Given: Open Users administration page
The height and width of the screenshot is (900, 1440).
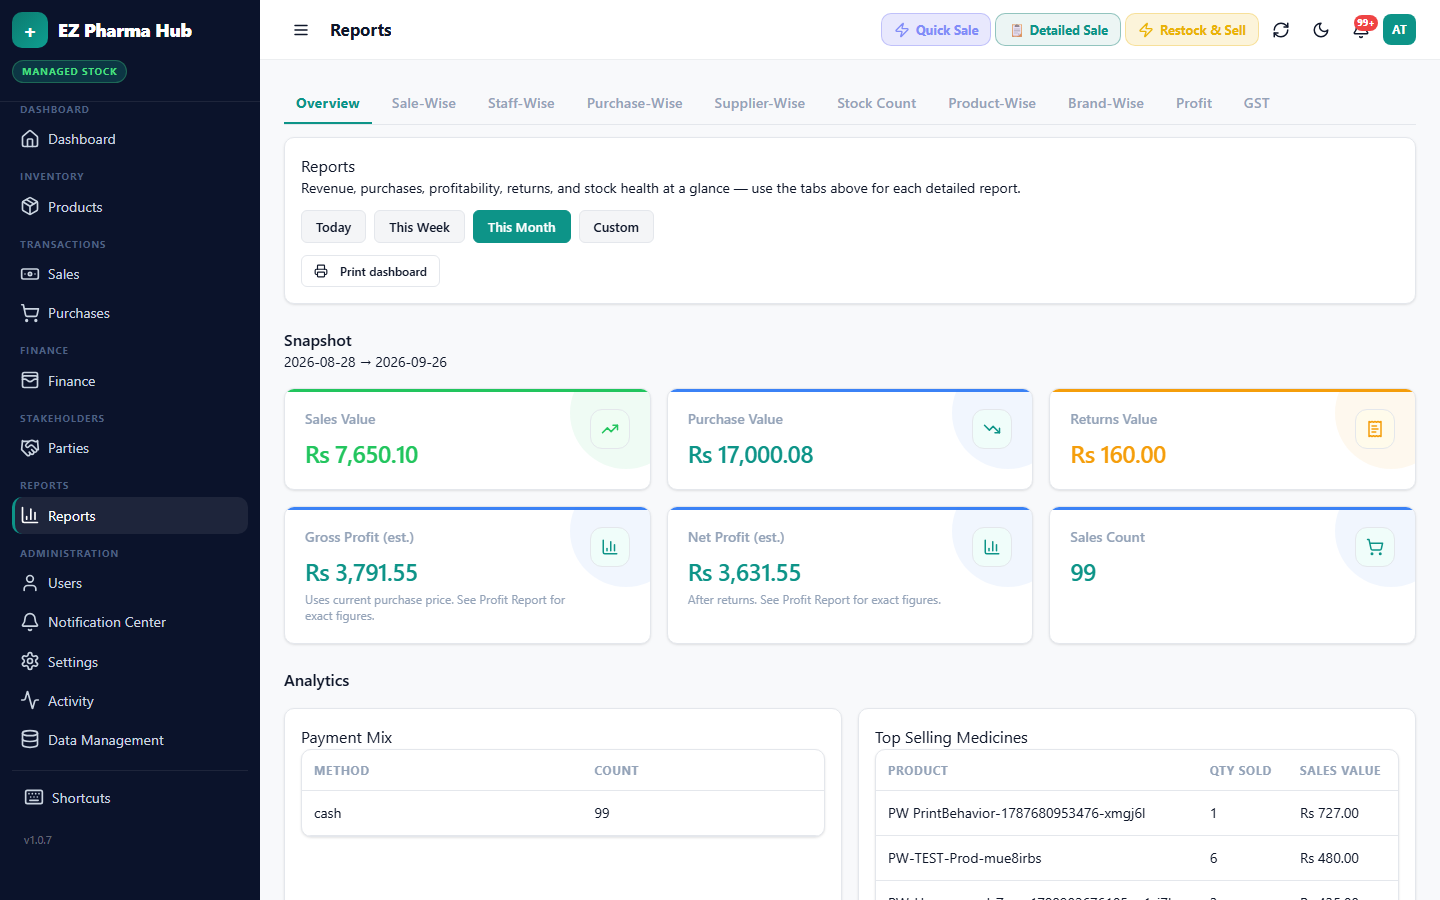Looking at the screenshot, I should pos(130,583).
